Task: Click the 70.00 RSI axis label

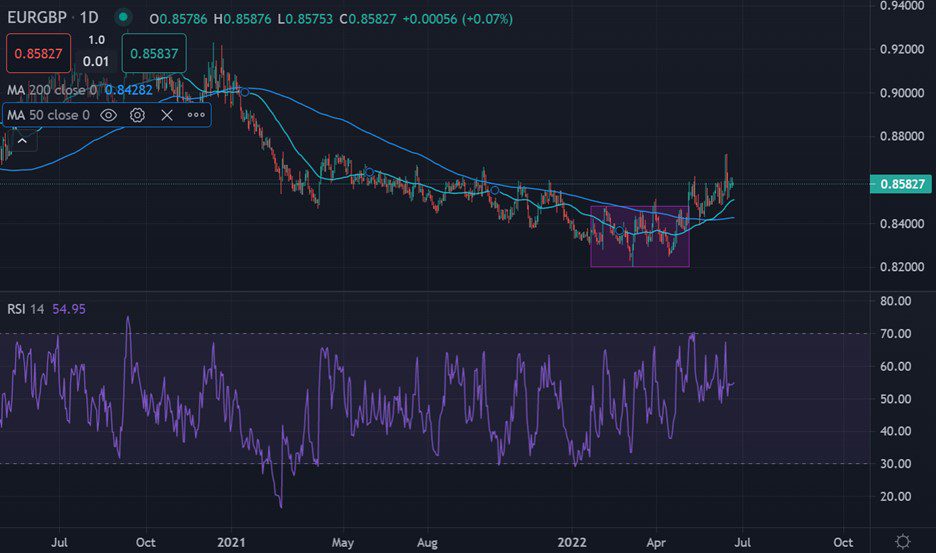Action: coord(895,334)
